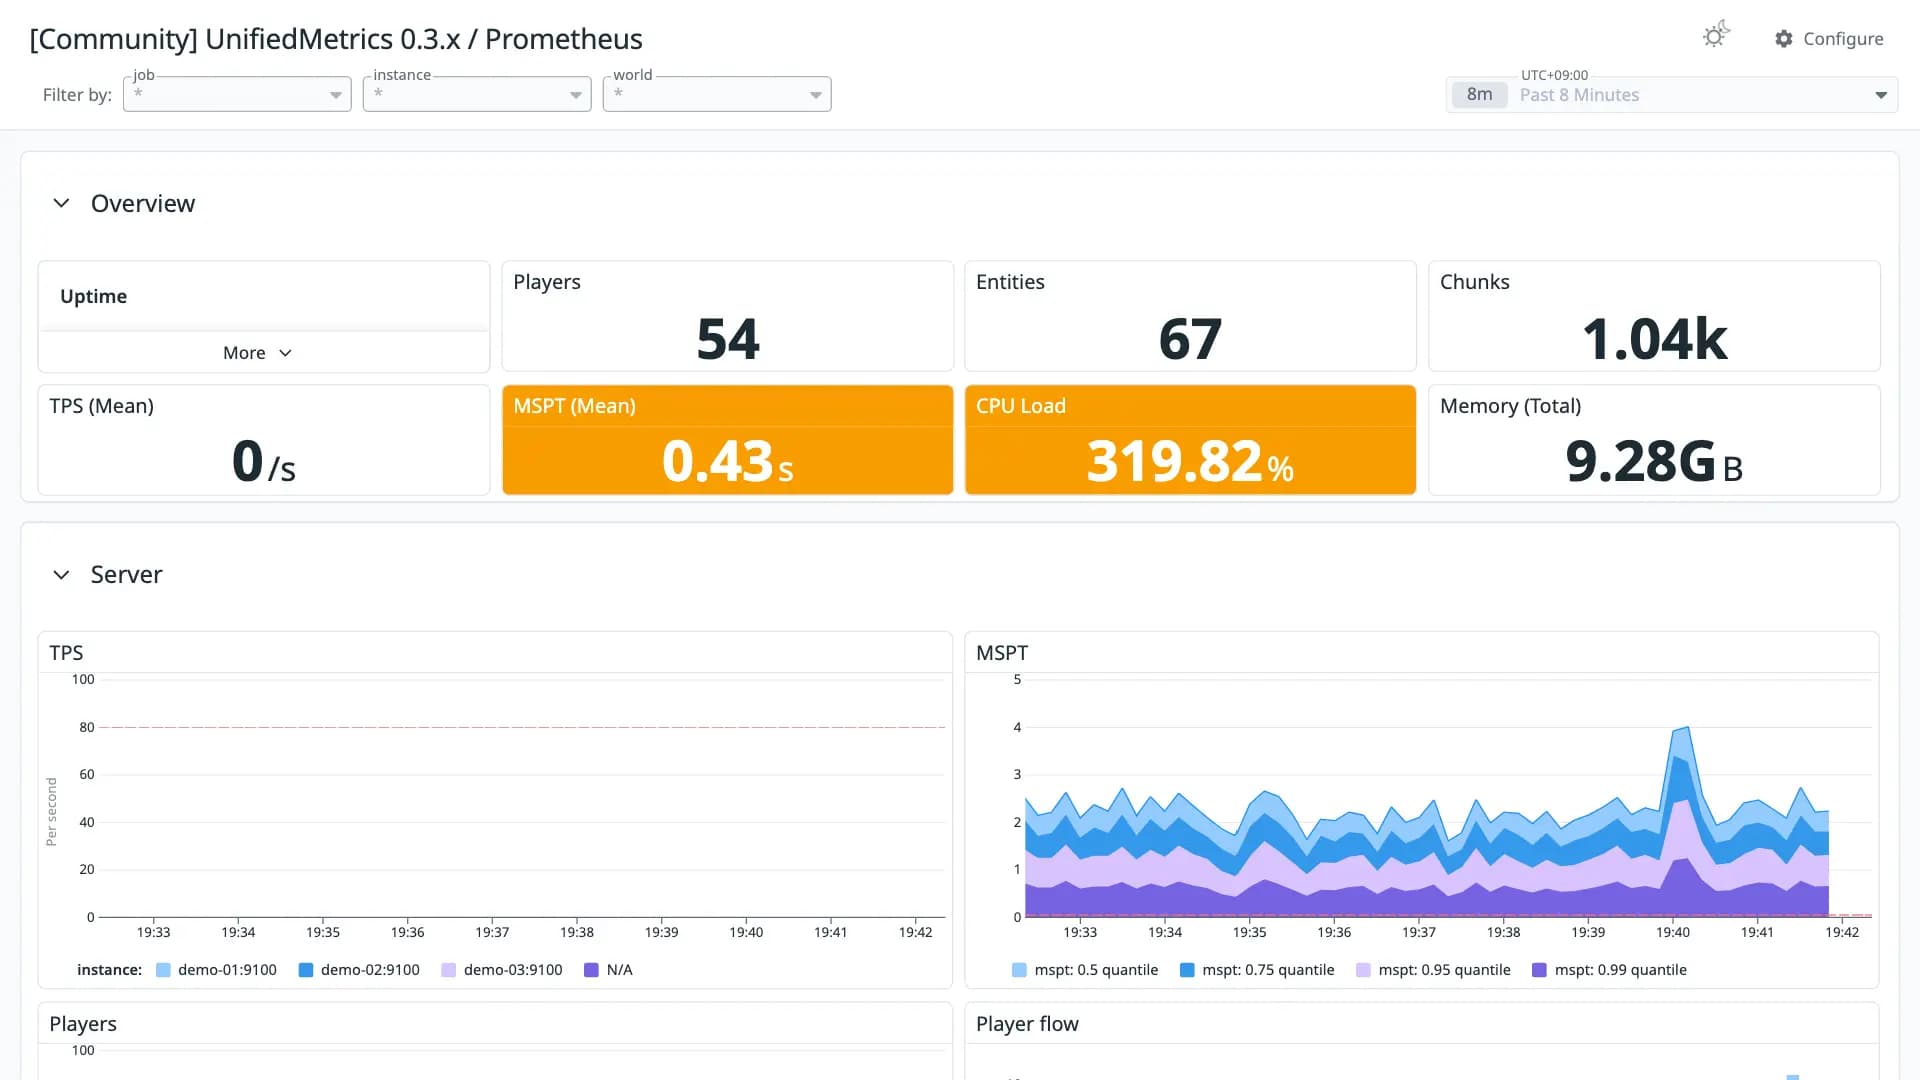
Task: Collapse the Overview section chevron
Action: tap(61, 203)
